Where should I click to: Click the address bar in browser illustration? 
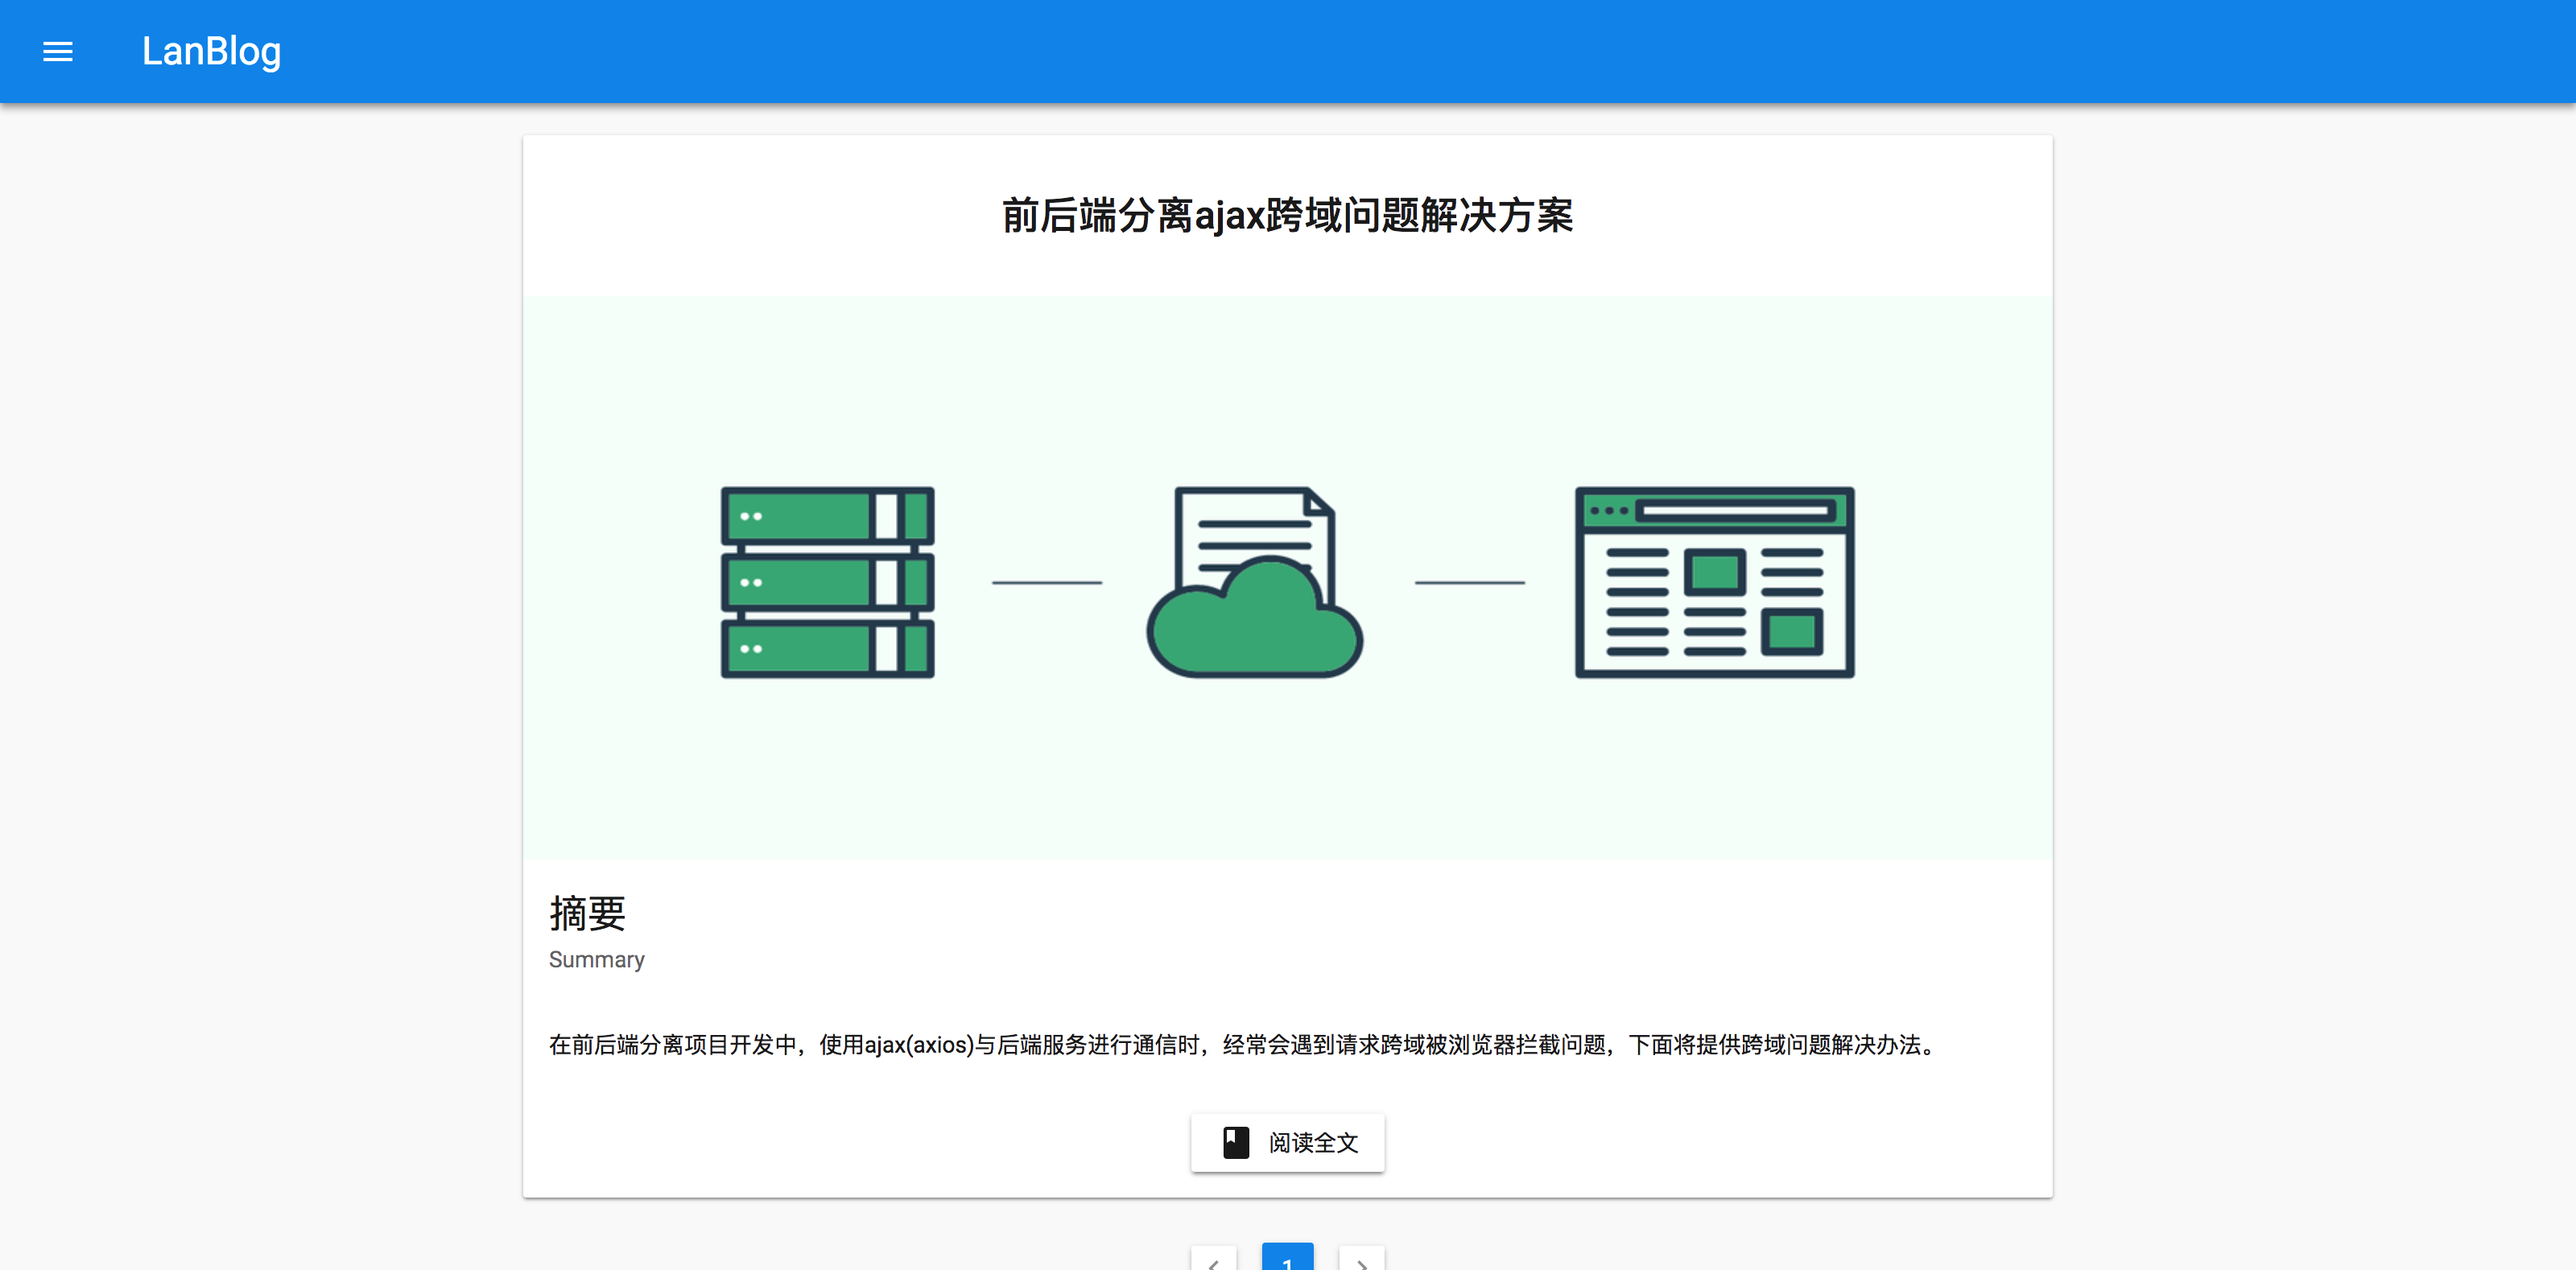1735,511
